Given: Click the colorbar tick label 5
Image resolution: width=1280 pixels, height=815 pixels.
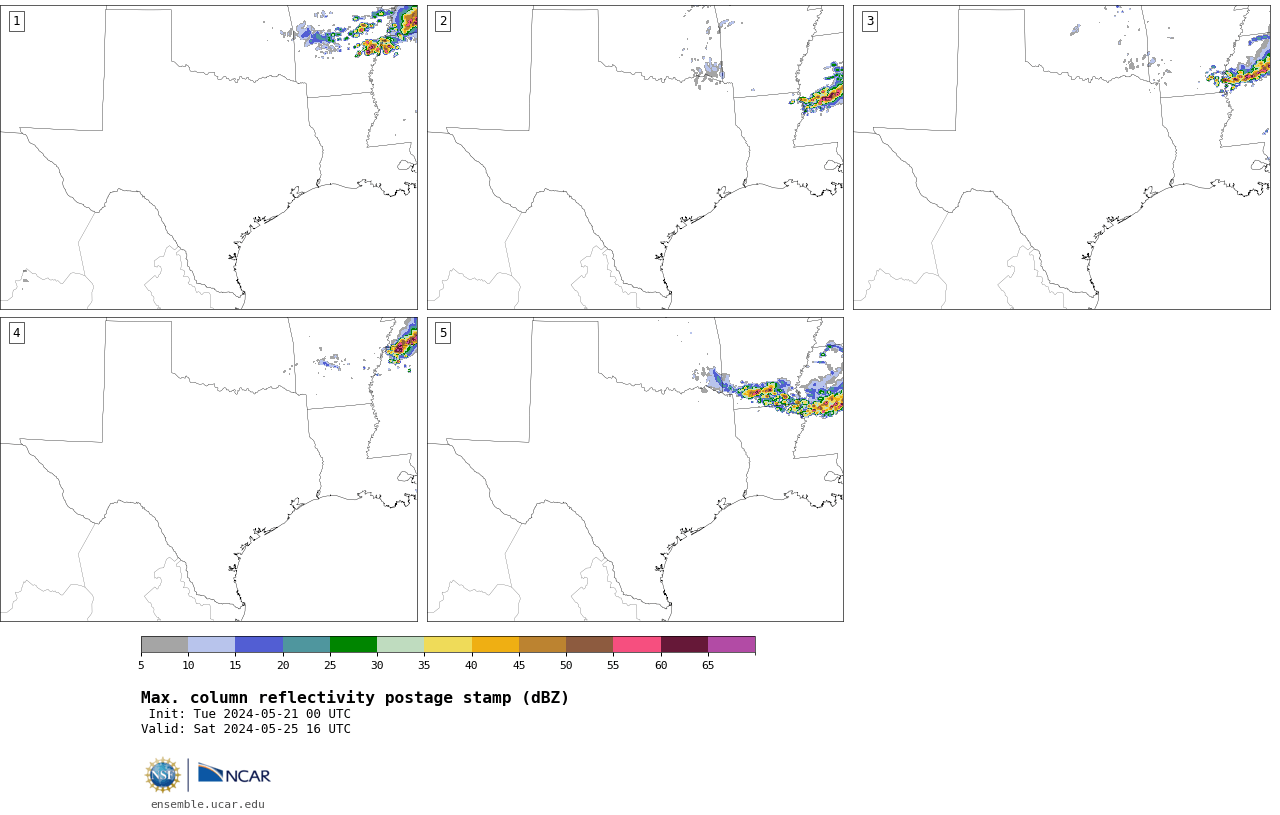Looking at the screenshot, I should tap(141, 665).
